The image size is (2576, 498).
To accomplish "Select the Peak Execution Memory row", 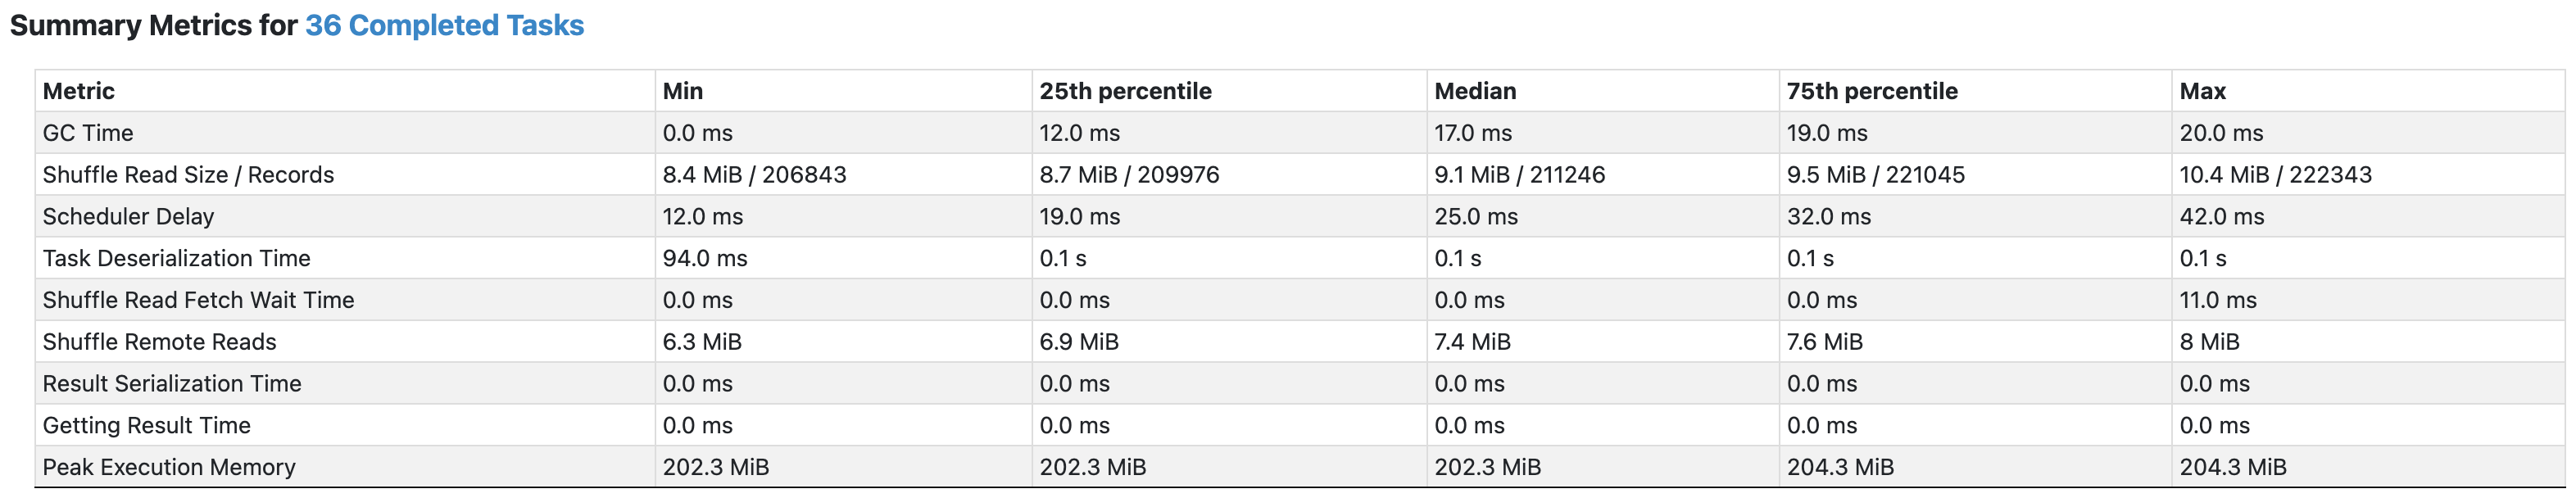I will coord(168,466).
